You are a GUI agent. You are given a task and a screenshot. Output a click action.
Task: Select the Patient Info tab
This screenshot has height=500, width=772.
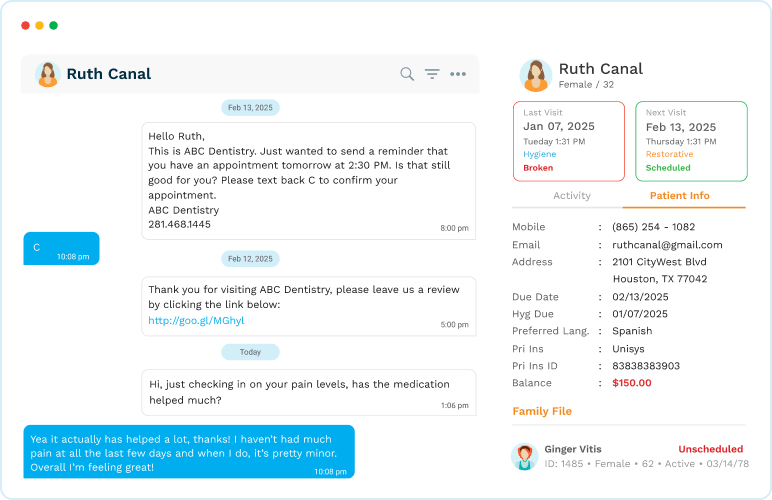(679, 196)
